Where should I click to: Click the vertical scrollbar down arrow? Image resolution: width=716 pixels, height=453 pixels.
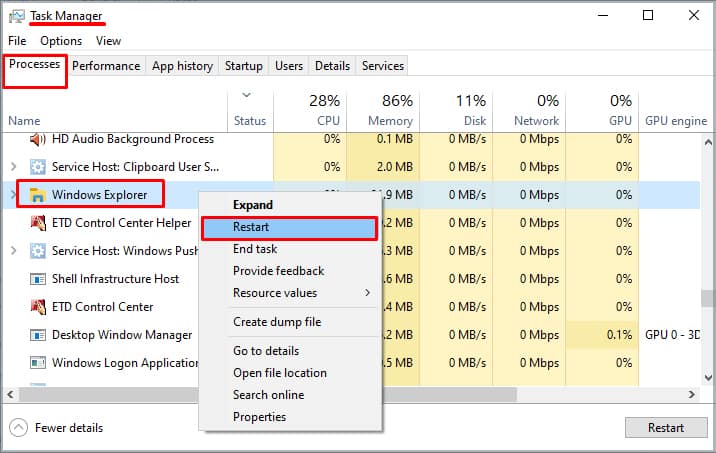coord(708,378)
